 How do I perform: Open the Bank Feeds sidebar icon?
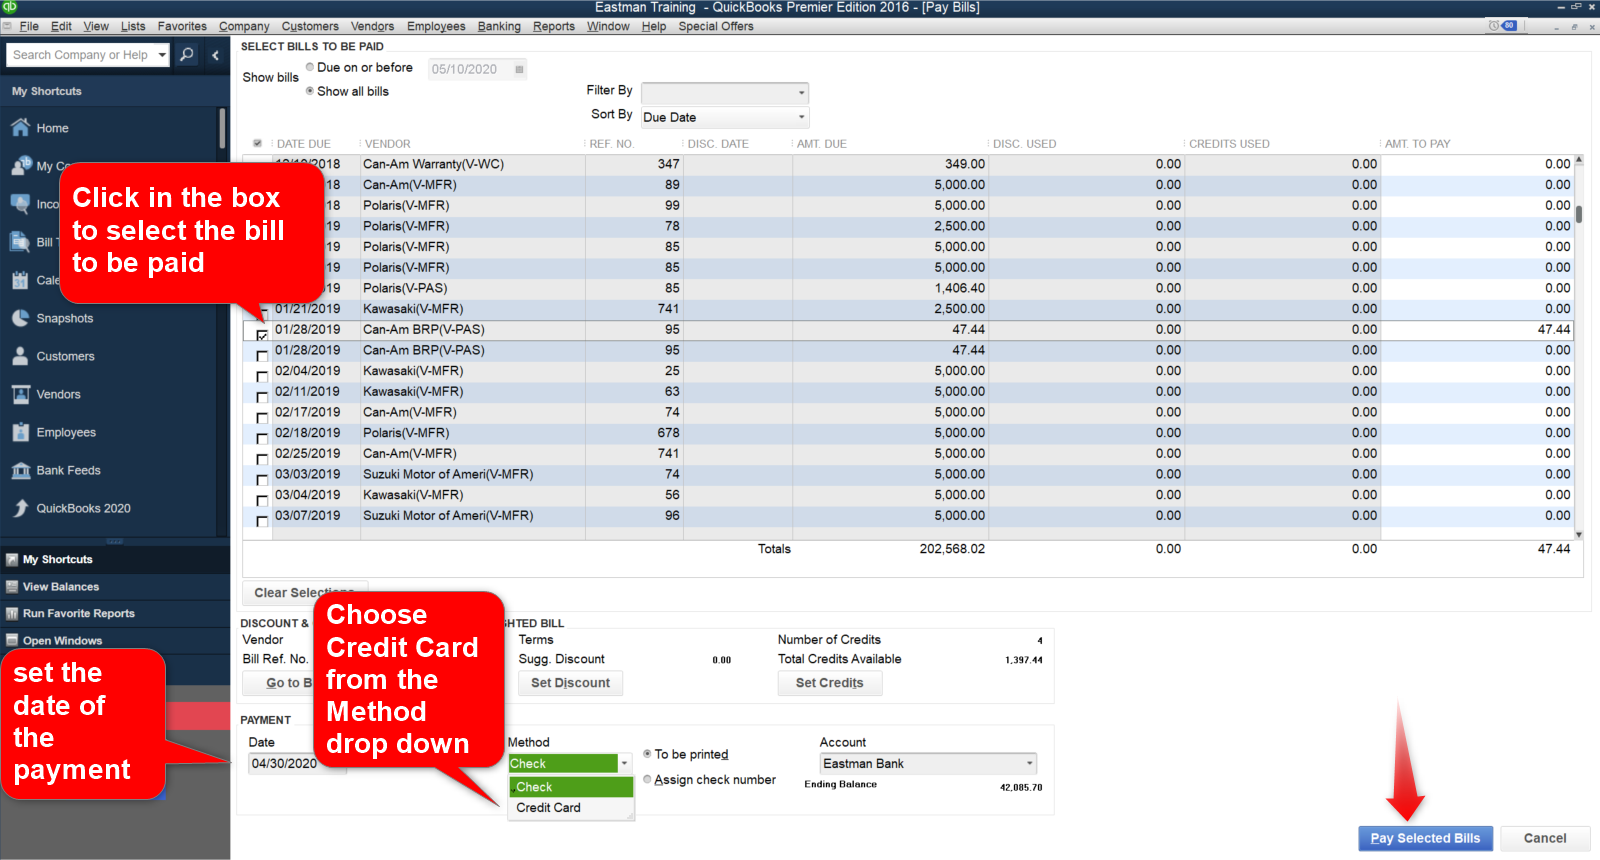point(20,470)
